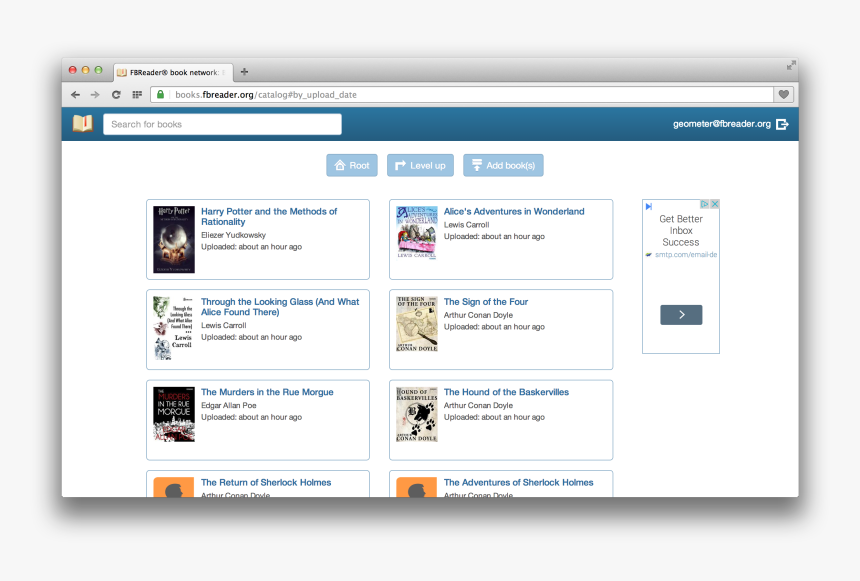The height and width of the screenshot is (581, 860).
Task: Click the fullscreen arrows in the window corner
Action: pyautogui.click(x=790, y=65)
